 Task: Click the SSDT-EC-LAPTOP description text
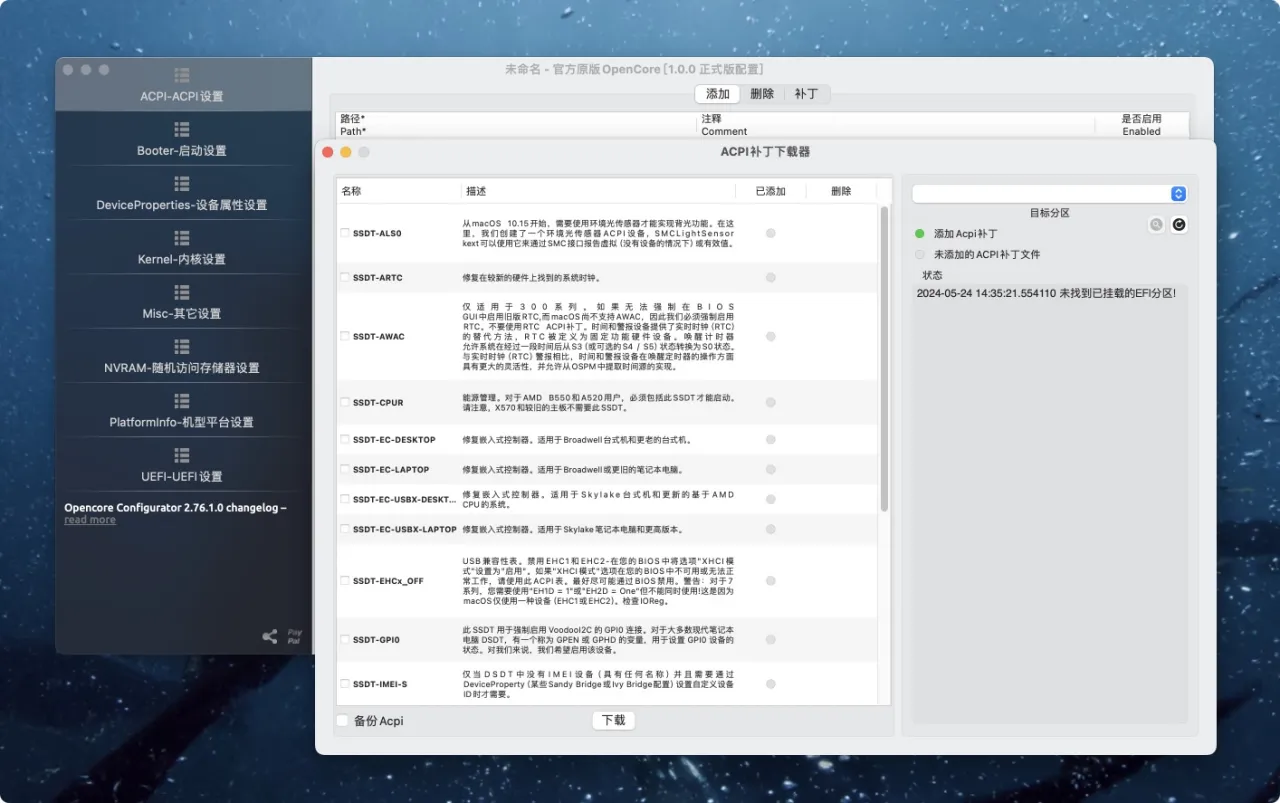573,469
